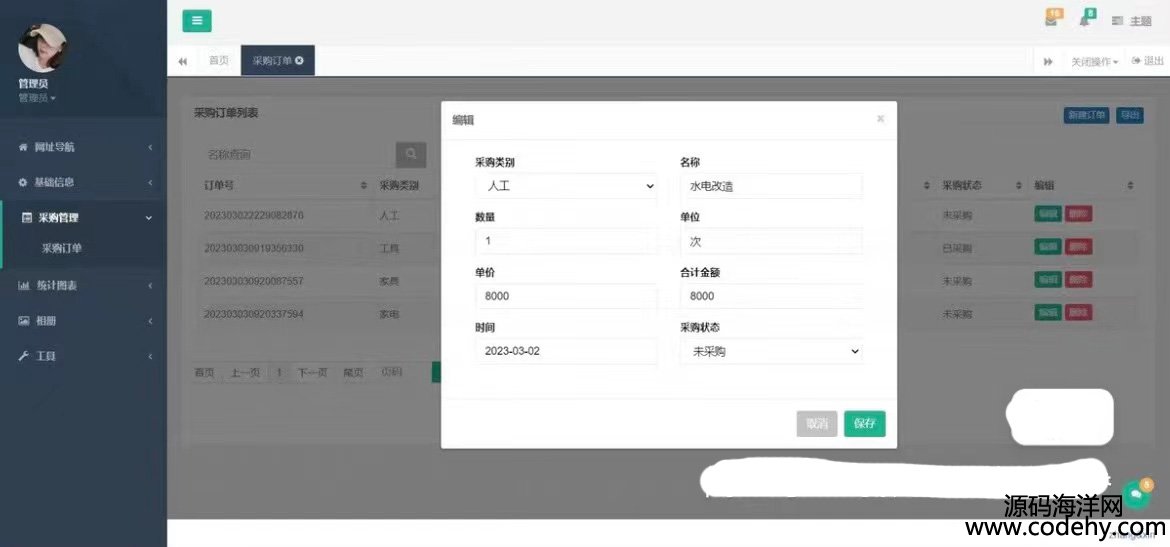Image resolution: width=1170 pixels, height=547 pixels.
Task: Close the 编辑 dialog with the x
Action: 880,119
